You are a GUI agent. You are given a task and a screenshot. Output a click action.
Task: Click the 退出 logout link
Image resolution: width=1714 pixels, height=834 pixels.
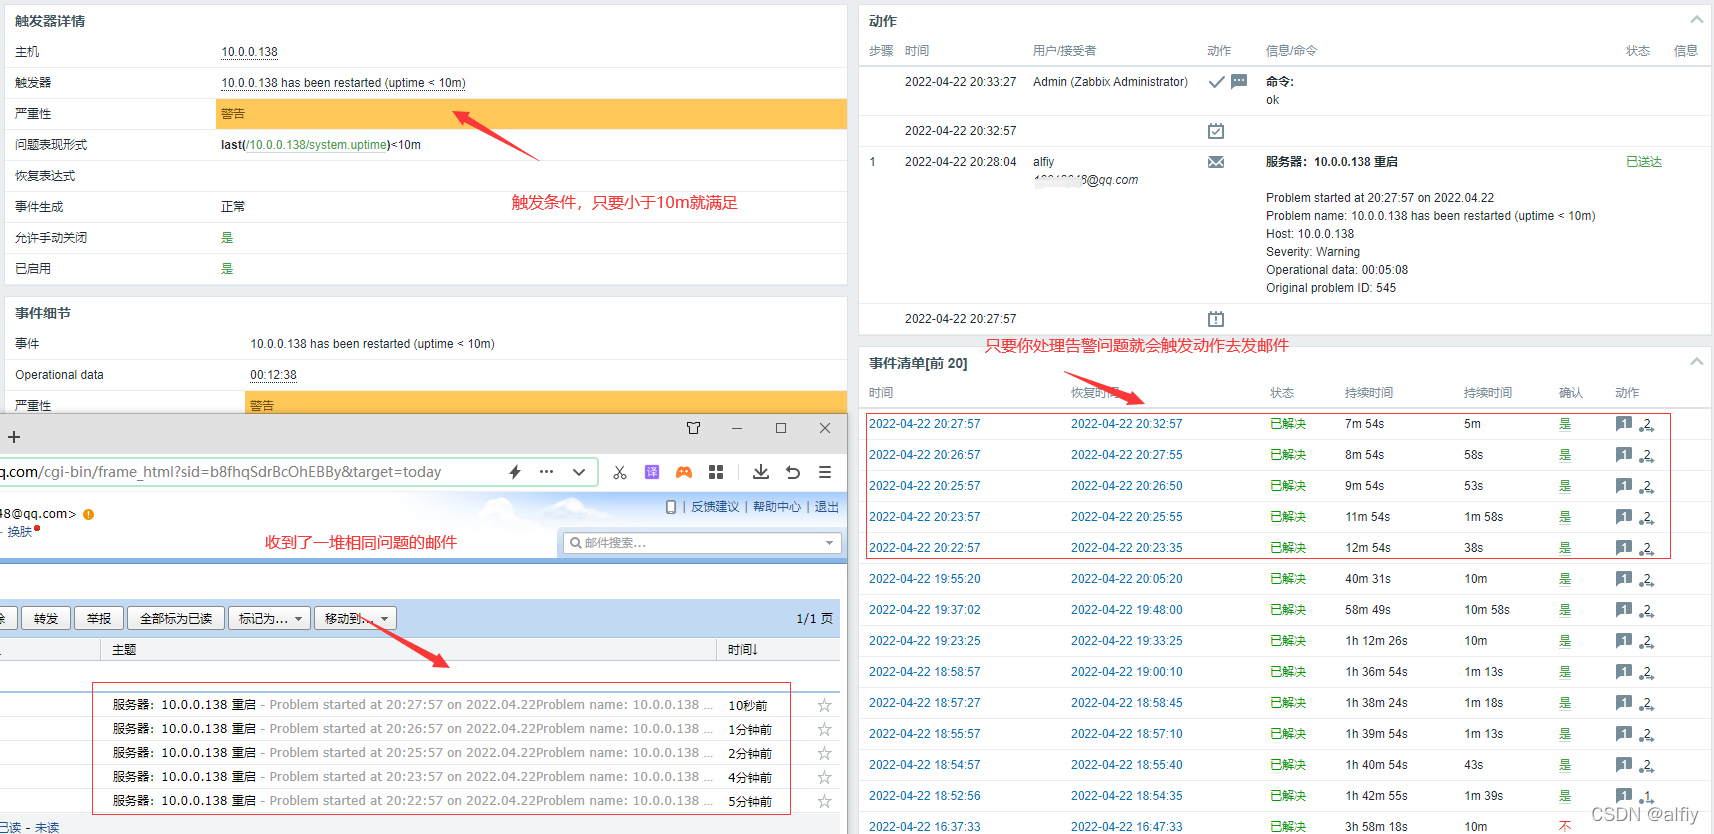(x=827, y=507)
